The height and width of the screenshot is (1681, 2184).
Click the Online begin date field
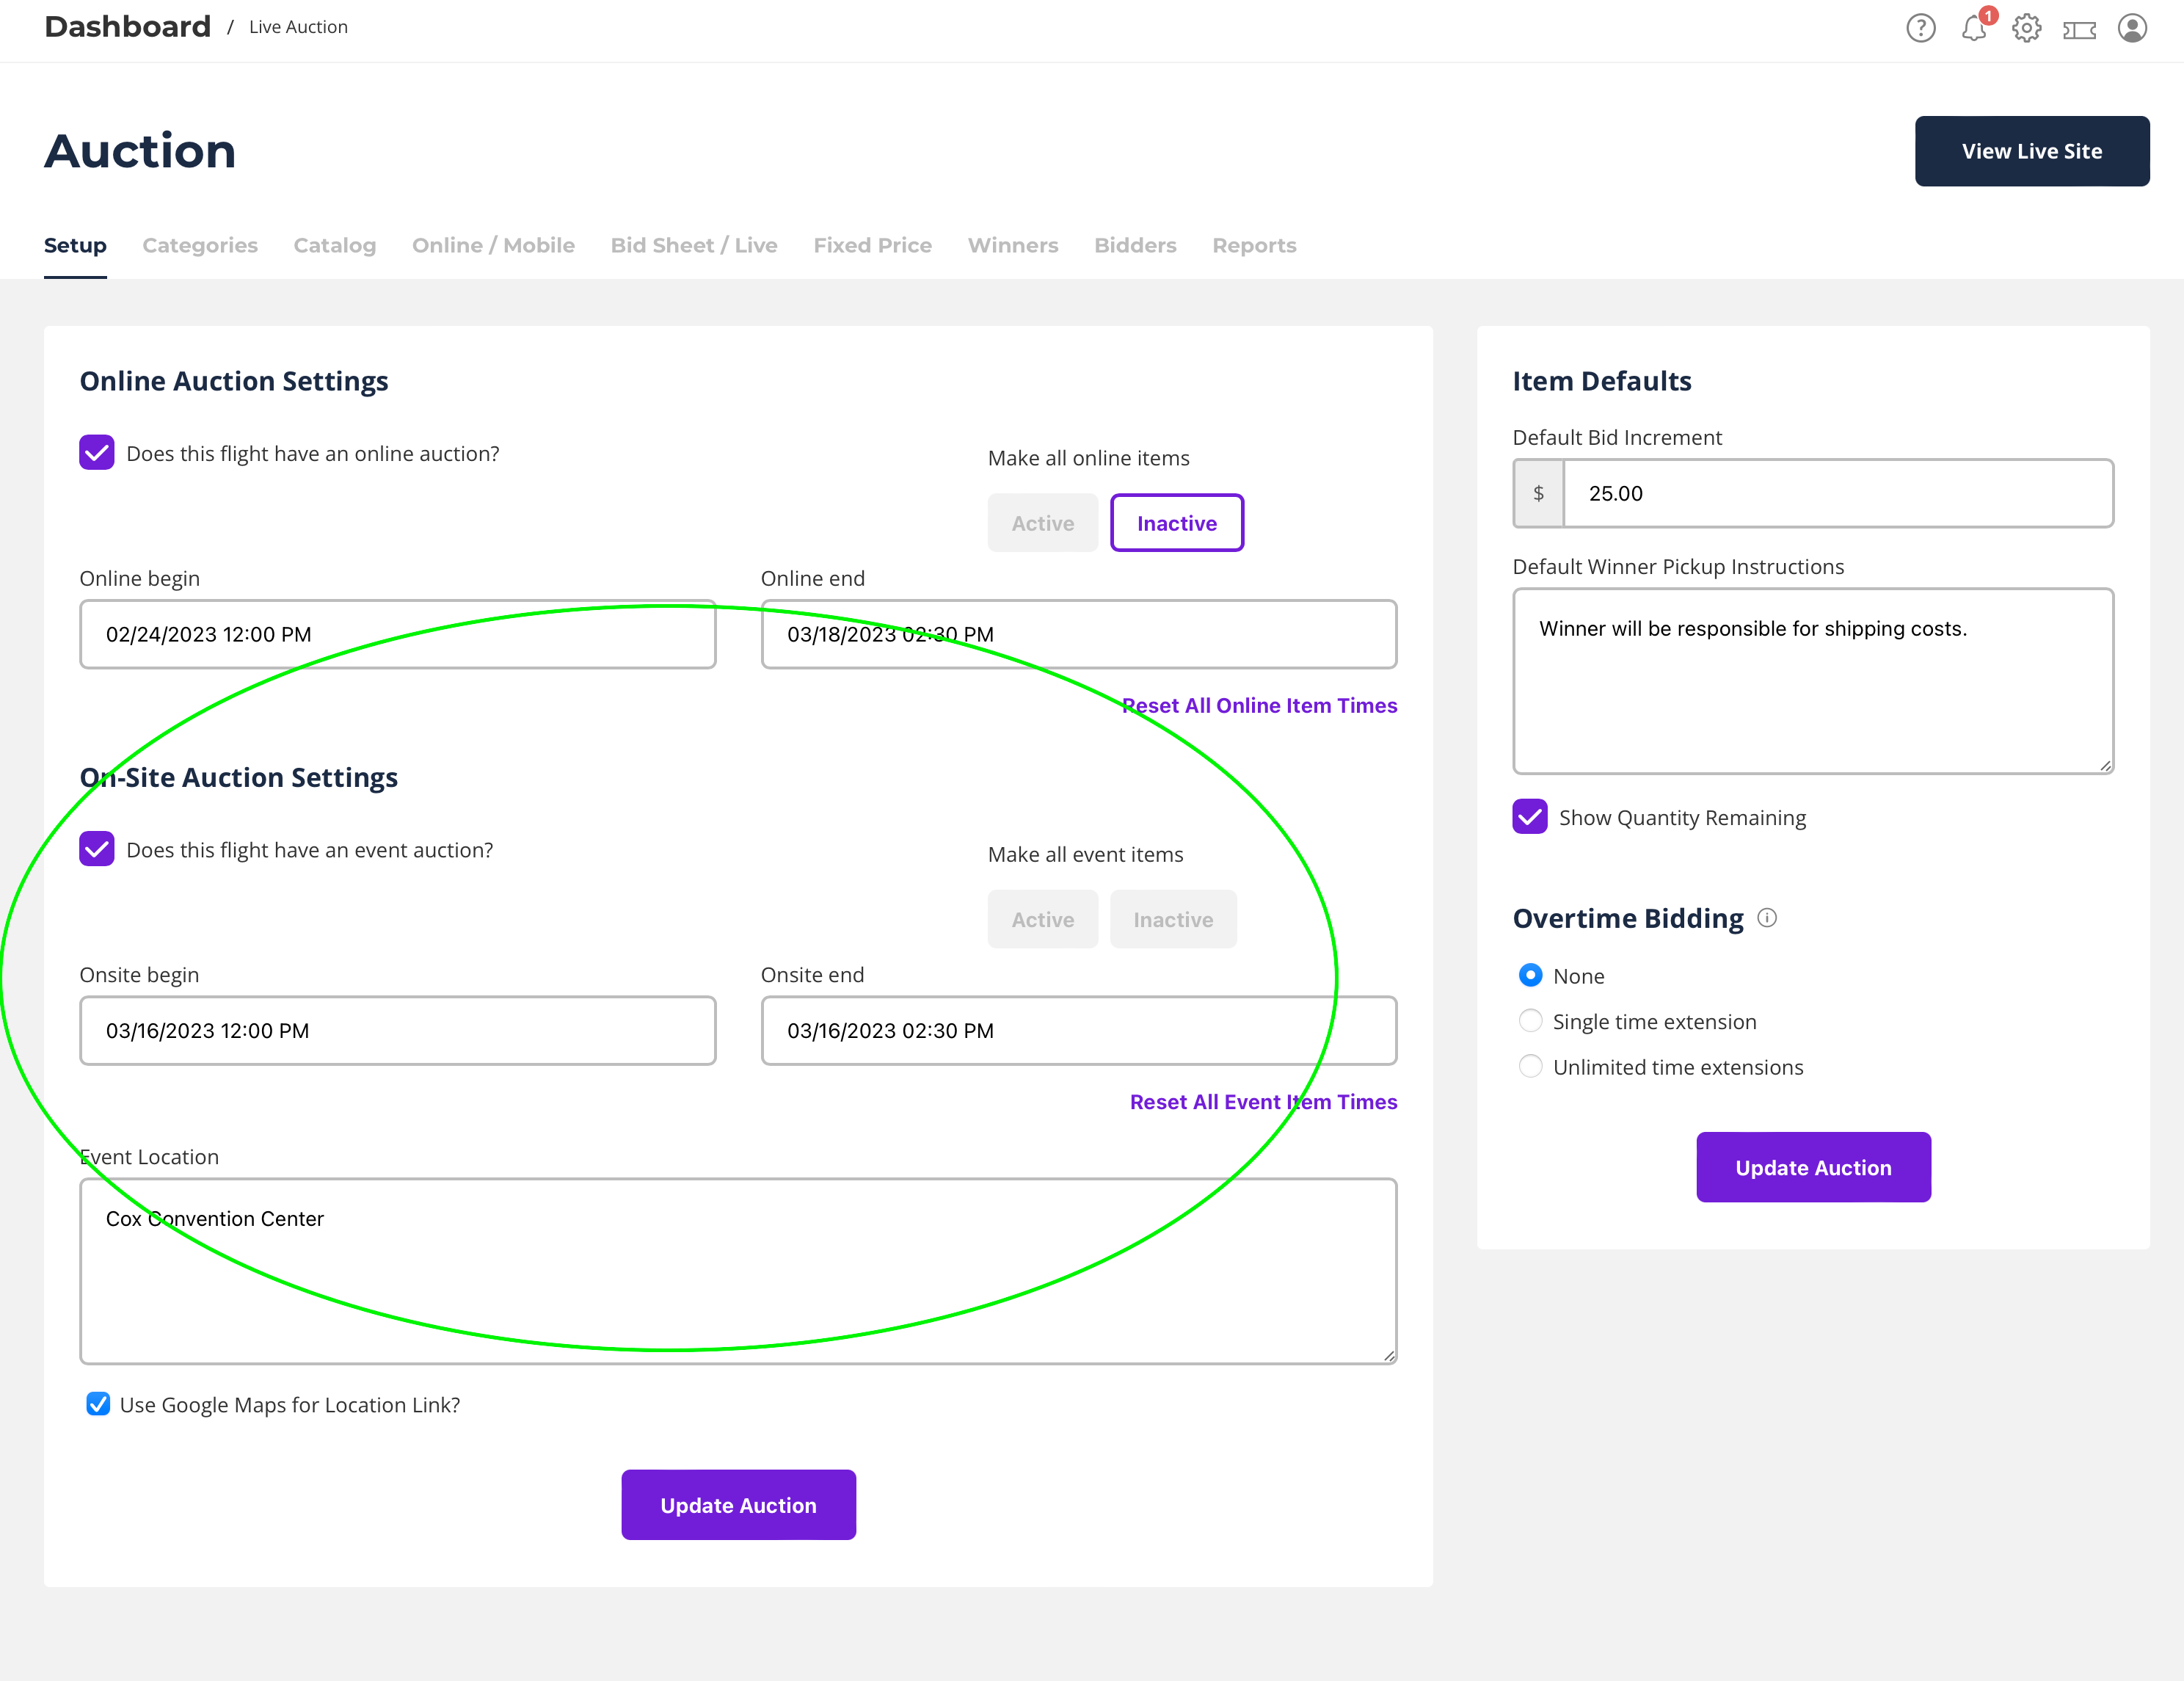(397, 634)
